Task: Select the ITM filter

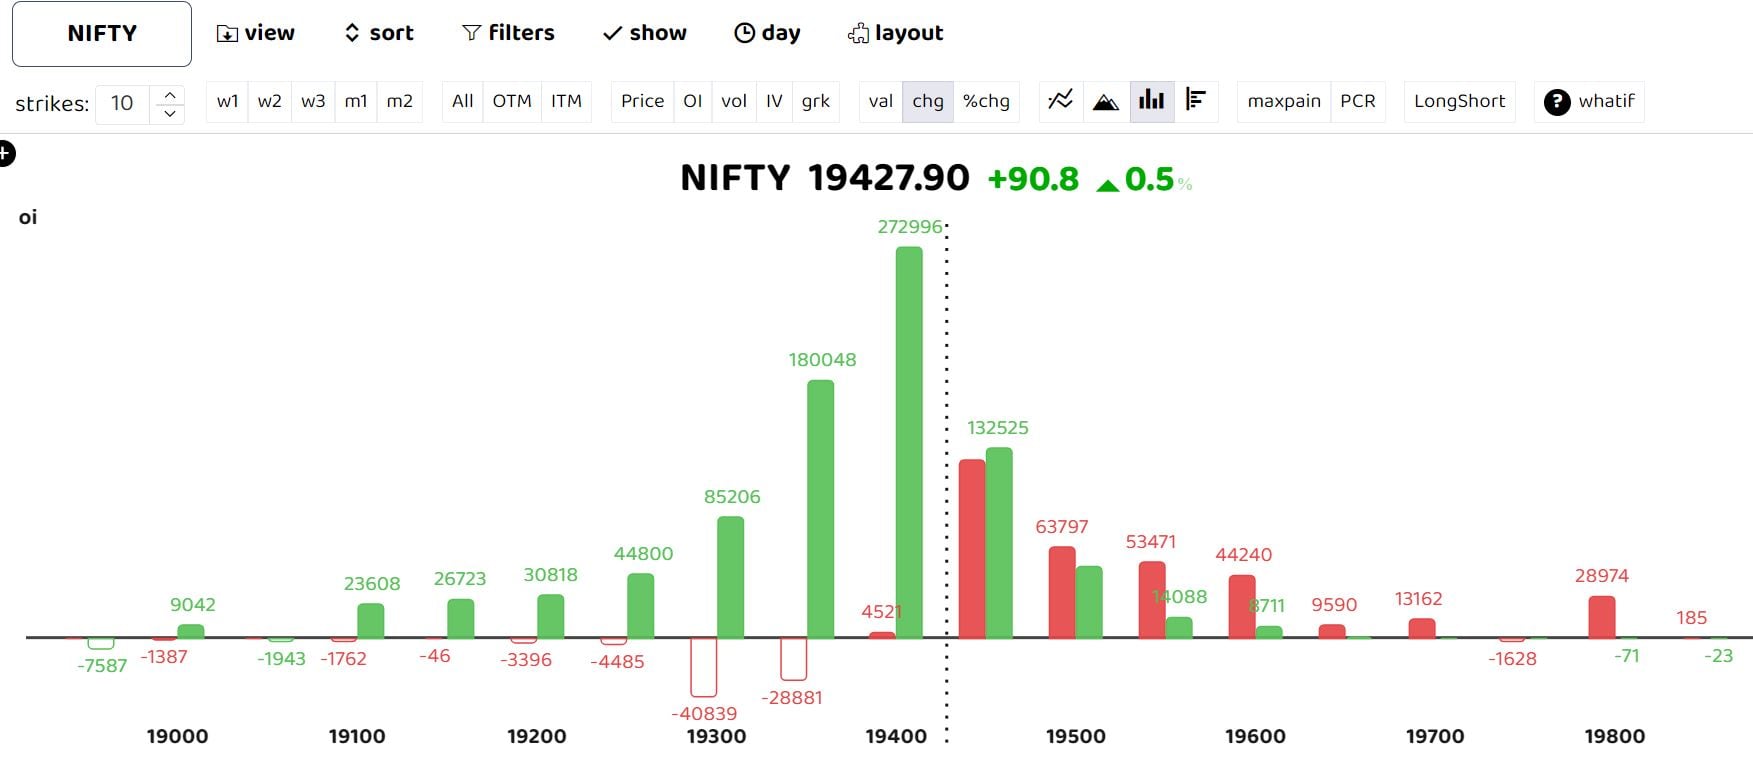Action: pos(566,101)
